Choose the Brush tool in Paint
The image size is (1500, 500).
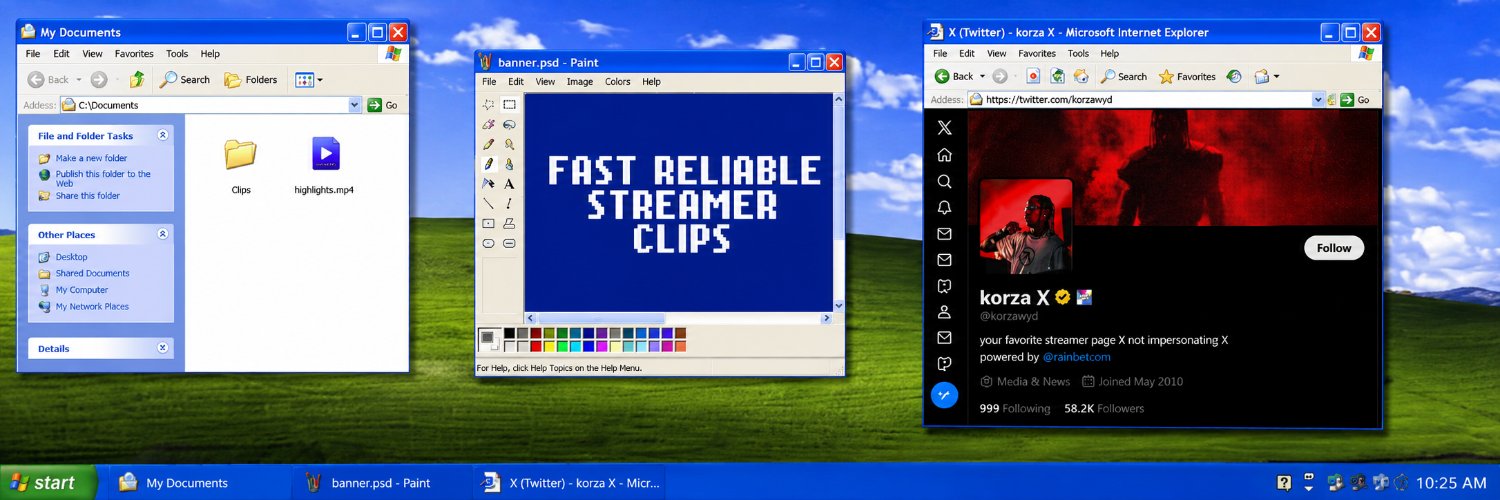pyautogui.click(x=509, y=164)
